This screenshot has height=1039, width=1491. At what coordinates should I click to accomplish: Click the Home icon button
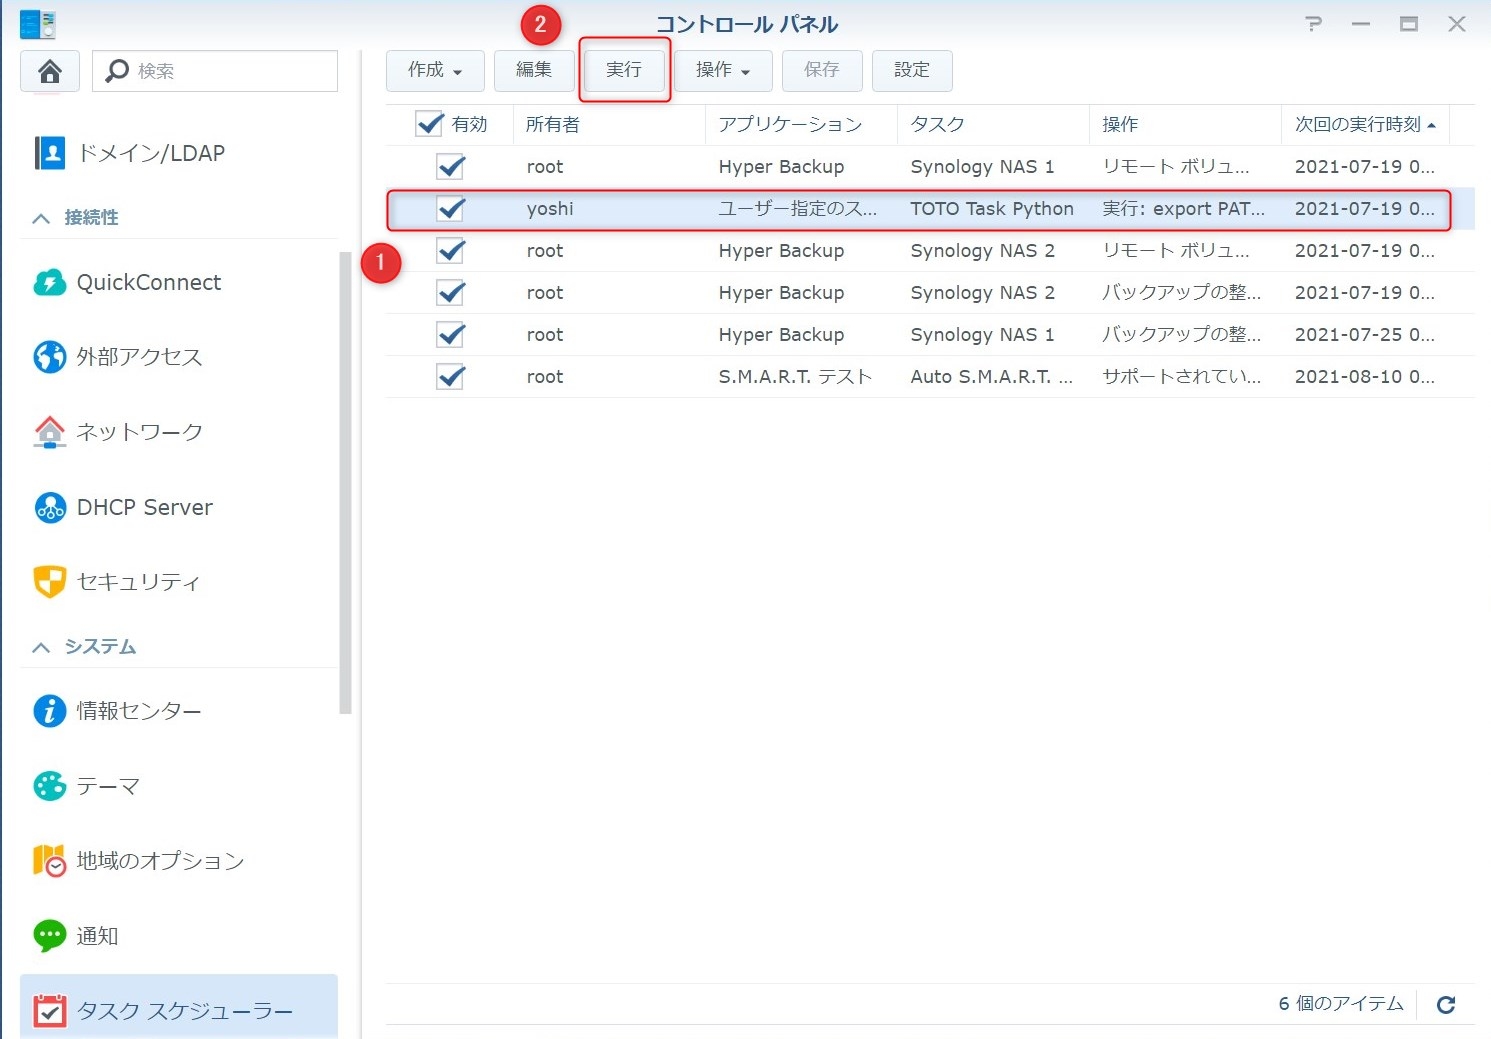[x=50, y=71]
